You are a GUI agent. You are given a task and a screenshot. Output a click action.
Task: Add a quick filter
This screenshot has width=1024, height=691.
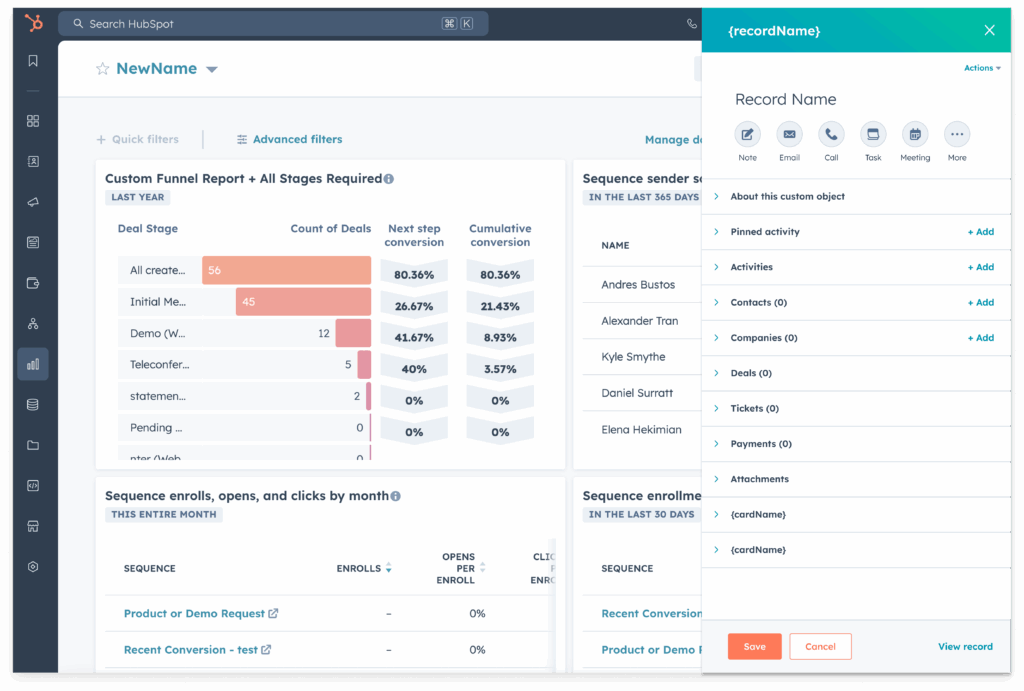[137, 139]
